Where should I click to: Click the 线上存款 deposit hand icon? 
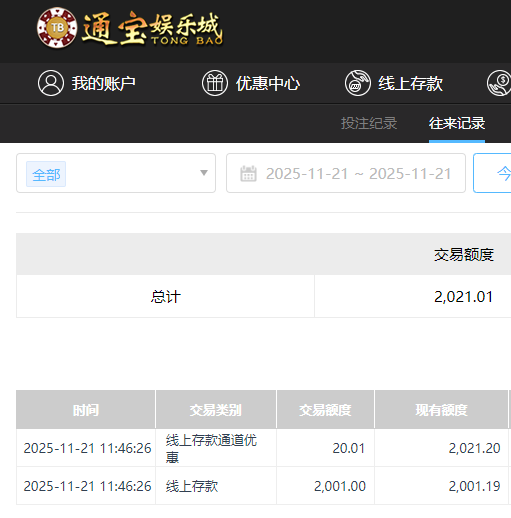click(358, 83)
